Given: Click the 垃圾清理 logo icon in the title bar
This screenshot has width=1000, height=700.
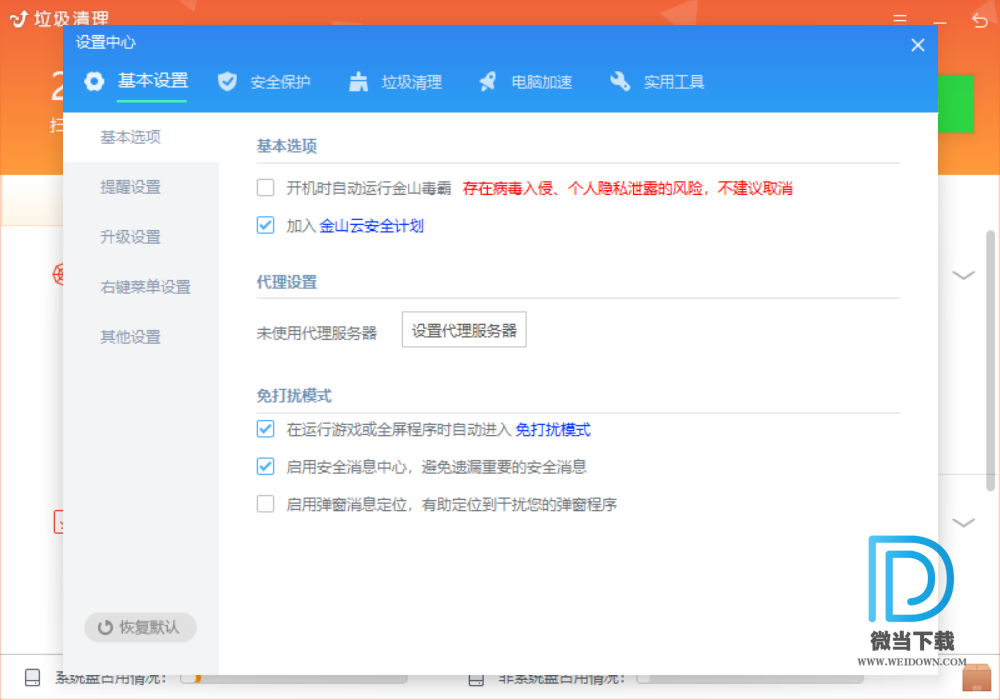Looking at the screenshot, I should 19,19.
